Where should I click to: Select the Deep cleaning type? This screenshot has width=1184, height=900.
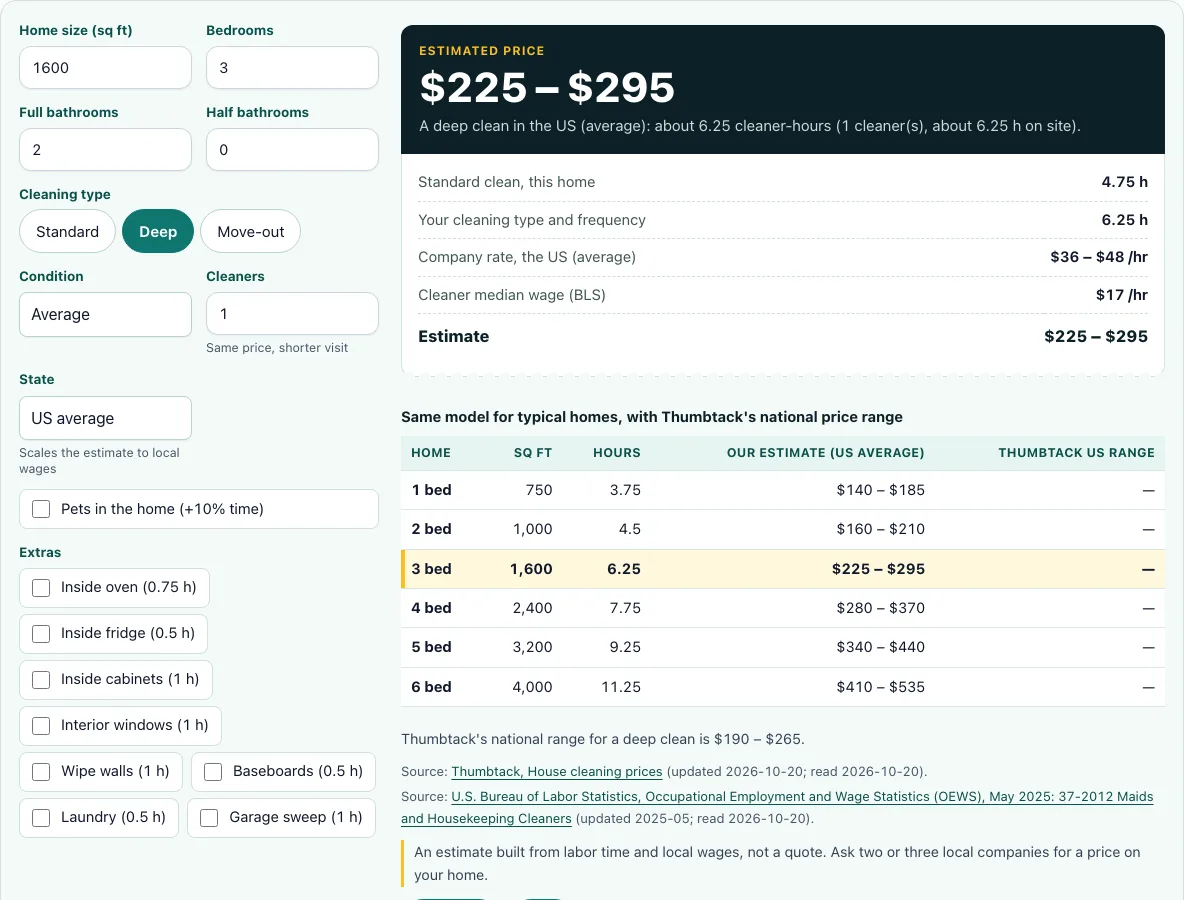[x=158, y=231]
